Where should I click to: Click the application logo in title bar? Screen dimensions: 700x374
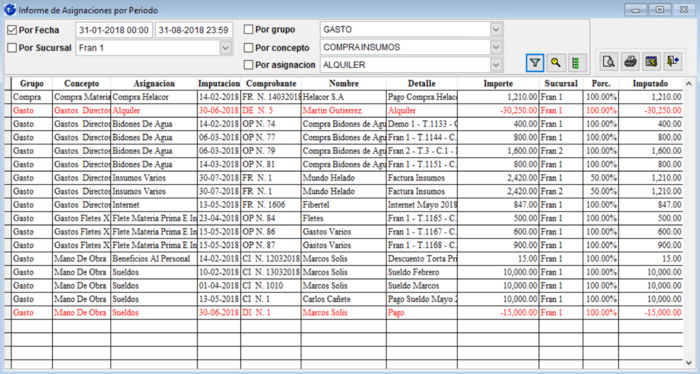coord(9,10)
